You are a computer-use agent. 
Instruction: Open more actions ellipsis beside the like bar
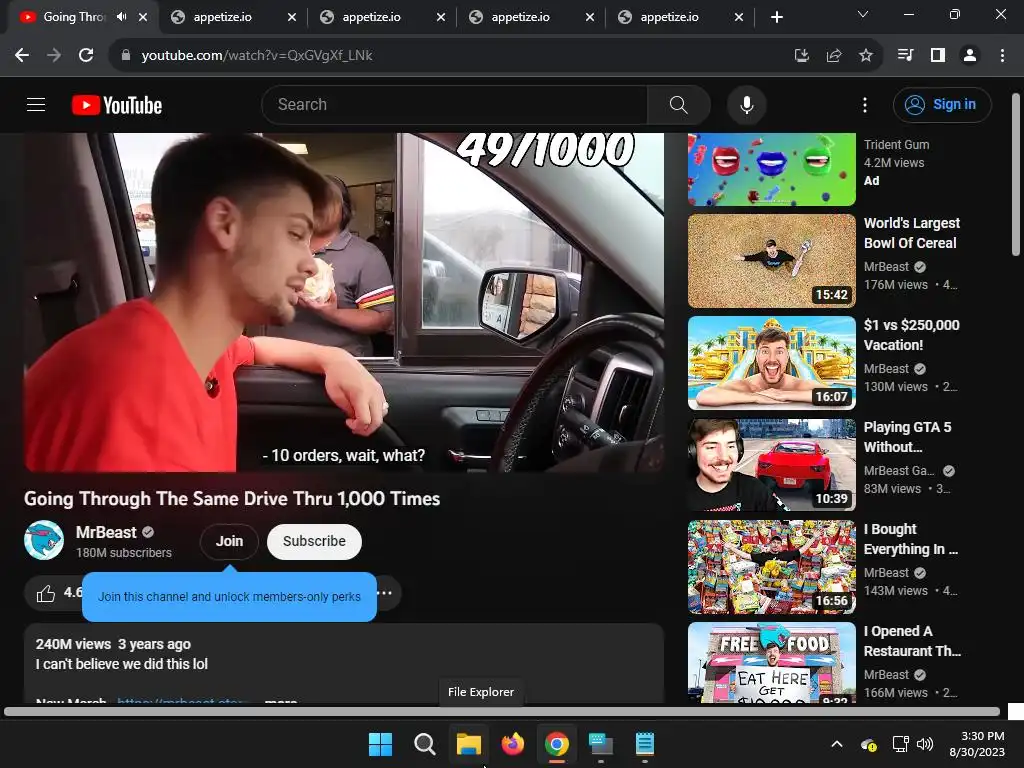[x=385, y=593]
